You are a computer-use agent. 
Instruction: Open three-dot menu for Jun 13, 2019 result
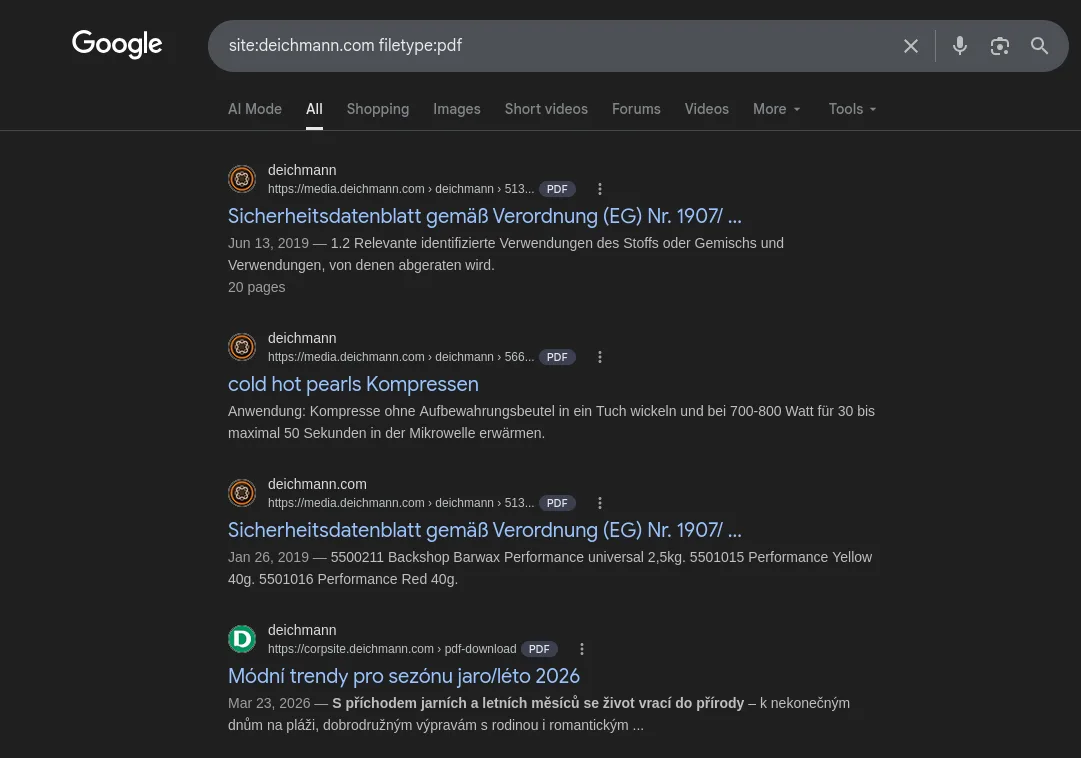point(600,189)
